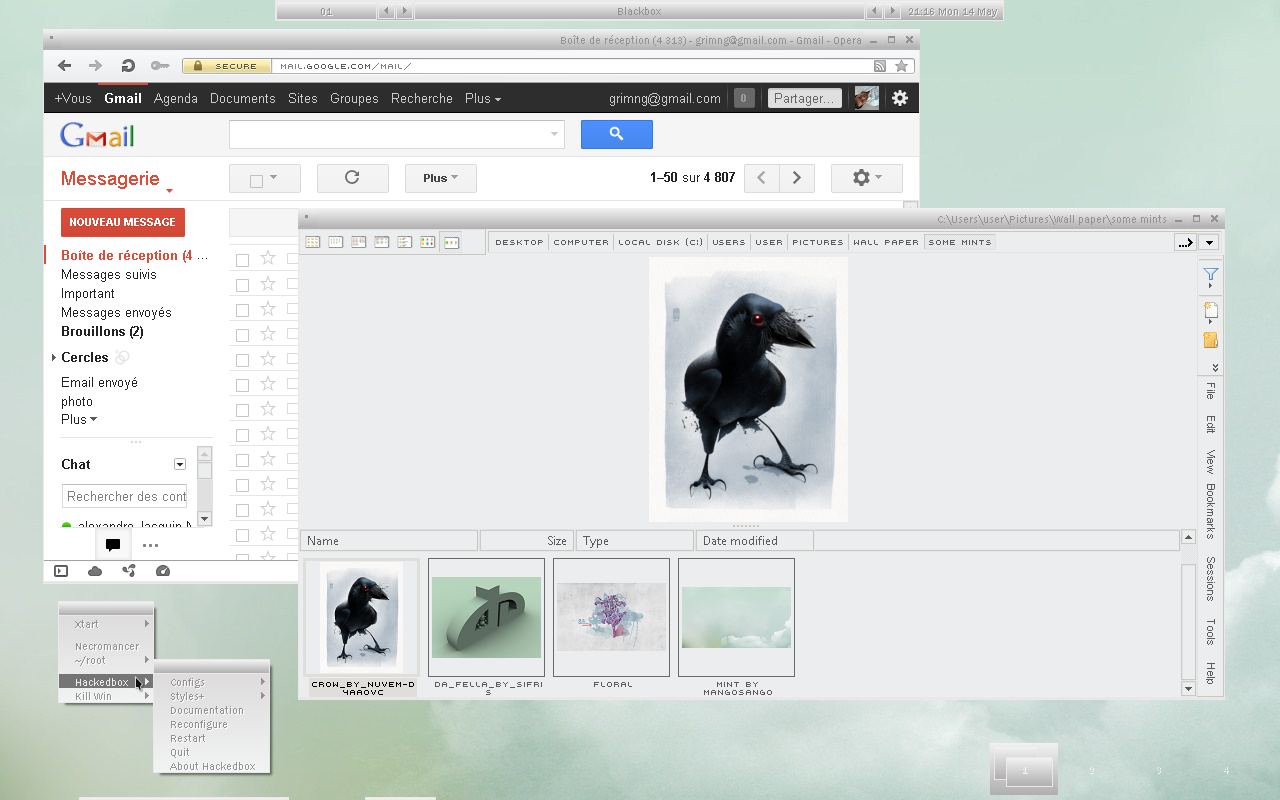This screenshot has width=1280, height=800.
Task: Open the Kill Win submenu
Action: pos(106,696)
